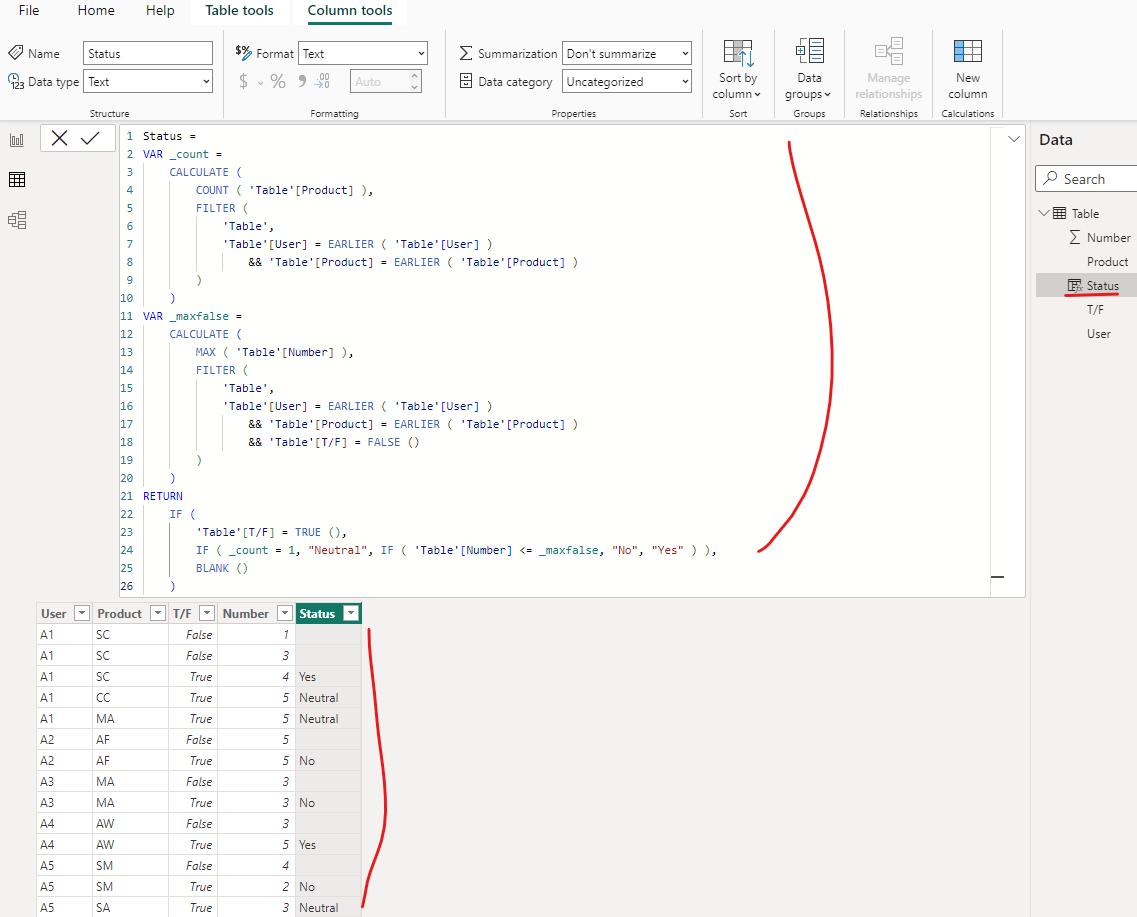This screenshot has height=917, width=1137.
Task: Select the Product field in Data pane
Action: coord(1107,261)
